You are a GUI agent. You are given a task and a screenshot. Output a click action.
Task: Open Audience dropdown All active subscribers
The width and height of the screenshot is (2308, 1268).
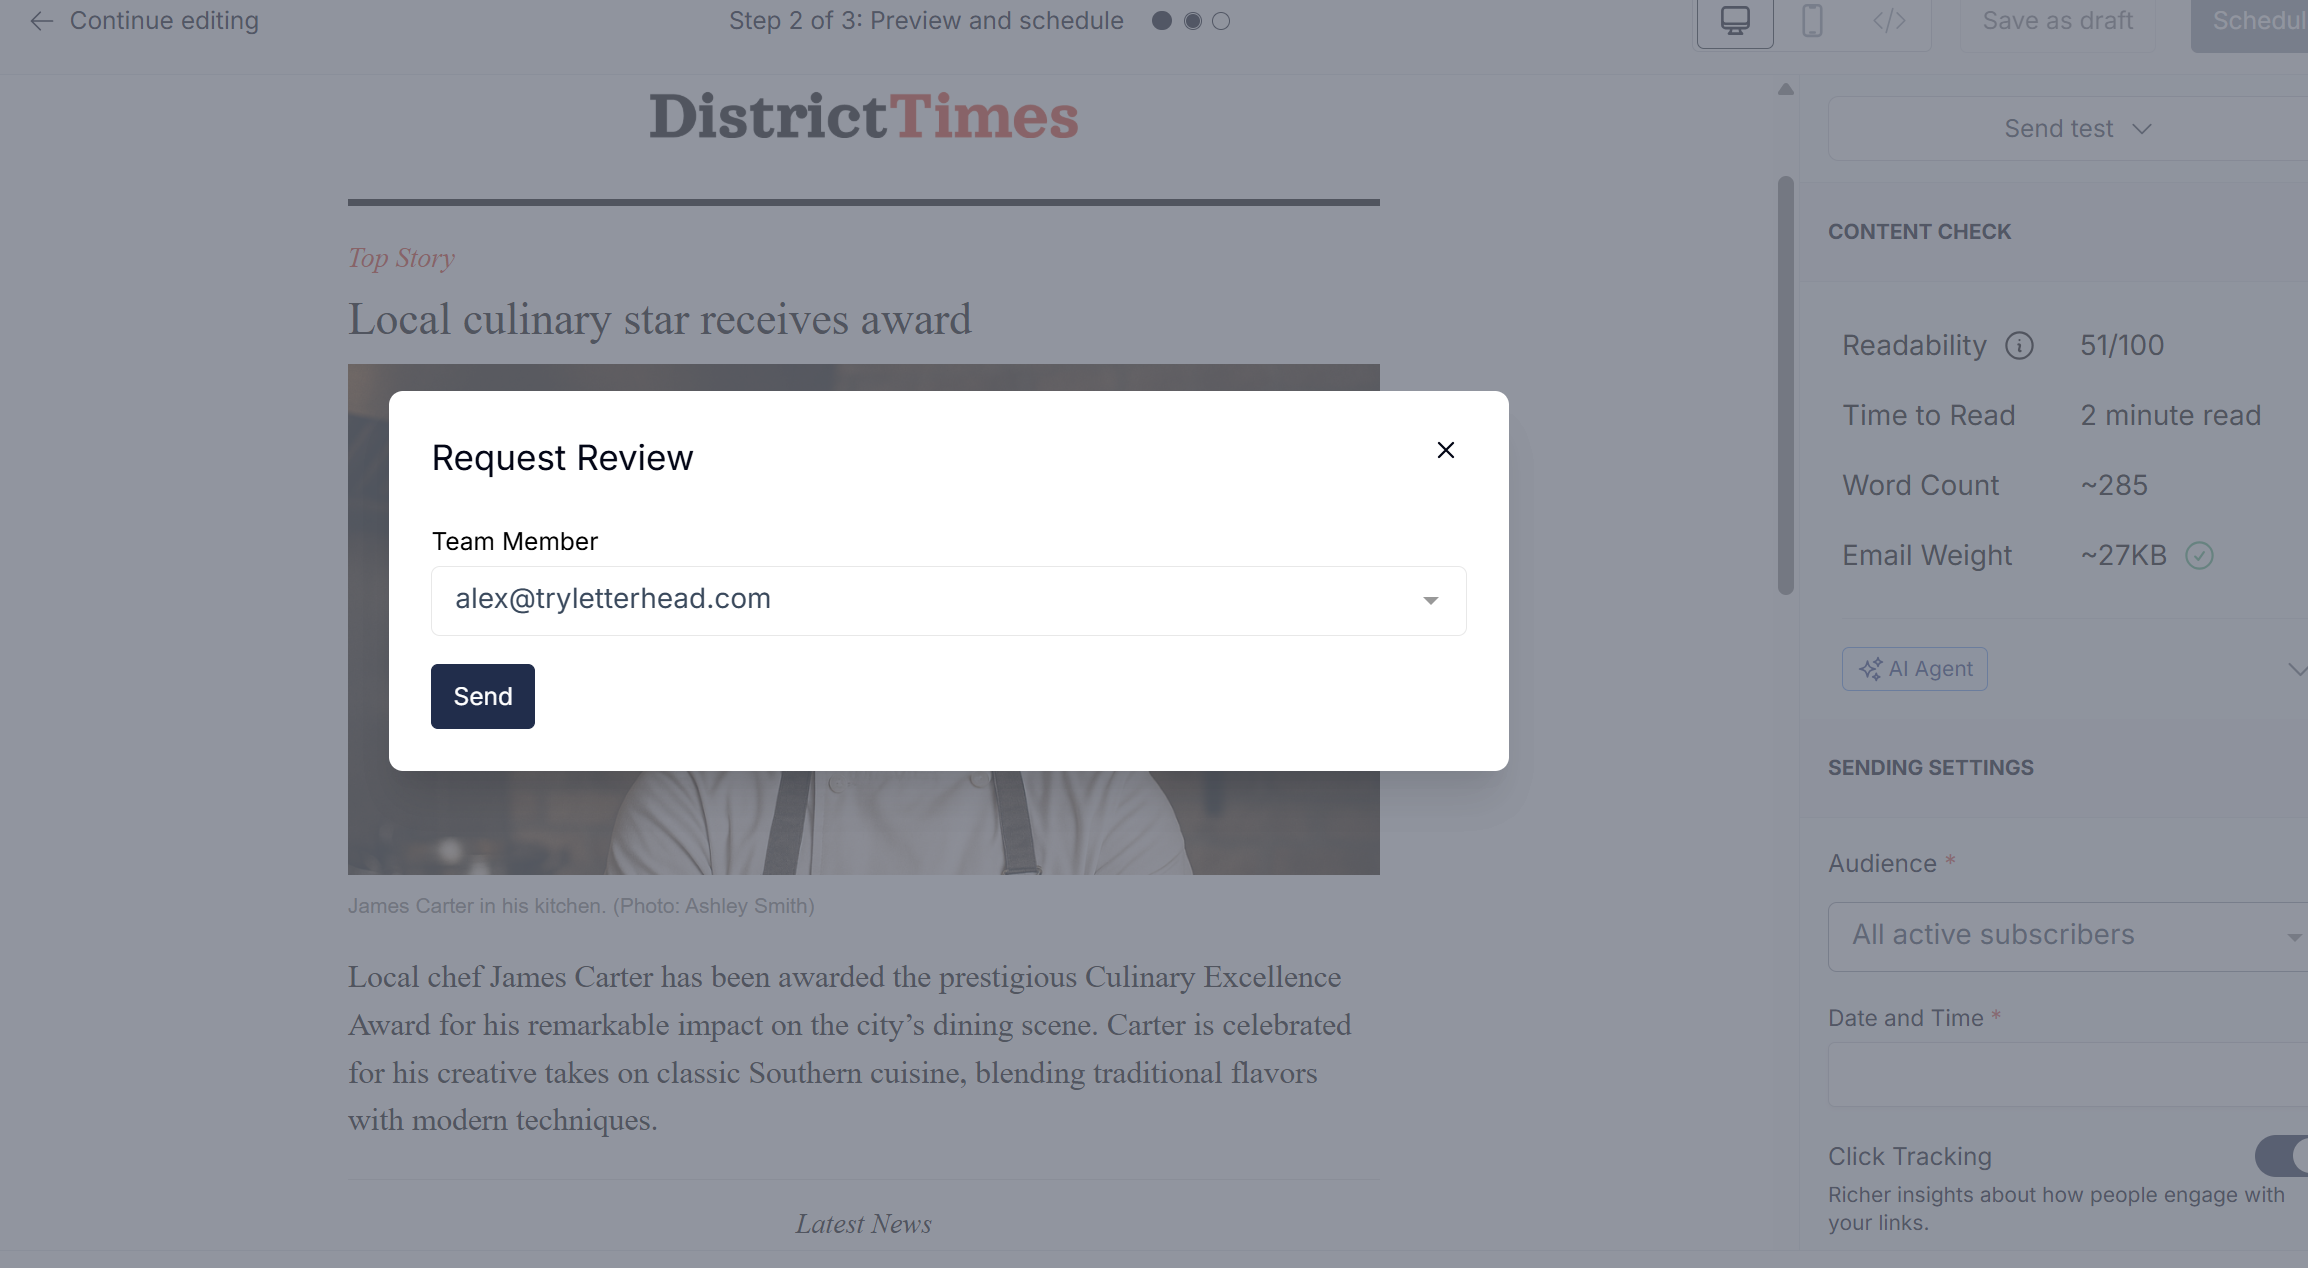pos(2068,936)
